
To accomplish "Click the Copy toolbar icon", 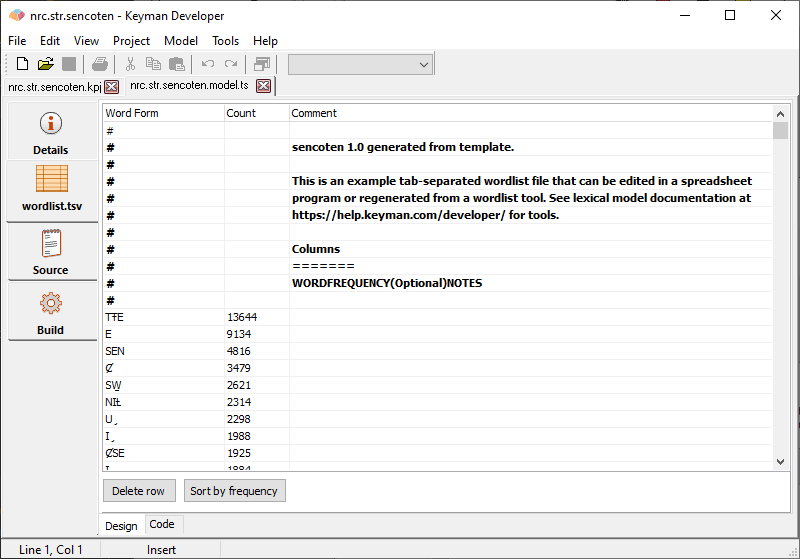I will pos(153,64).
